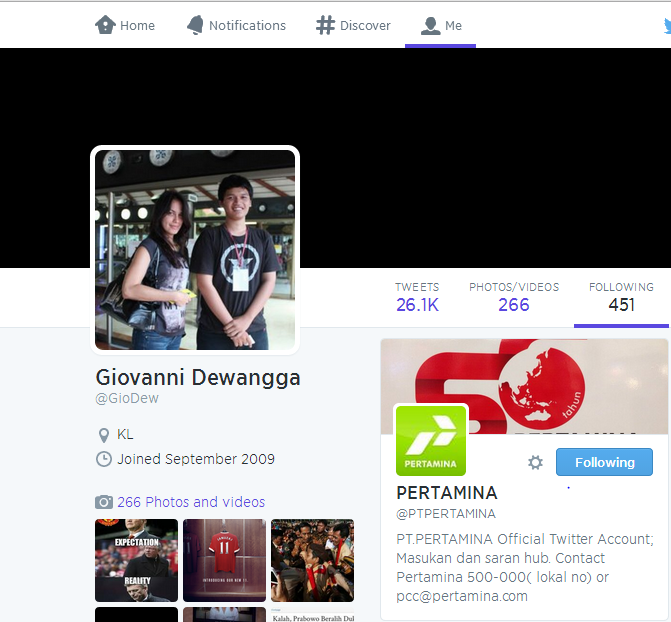Open Kalah, Prabowo article thumbnail
Viewport: 671px width, 622px height.
click(312, 615)
